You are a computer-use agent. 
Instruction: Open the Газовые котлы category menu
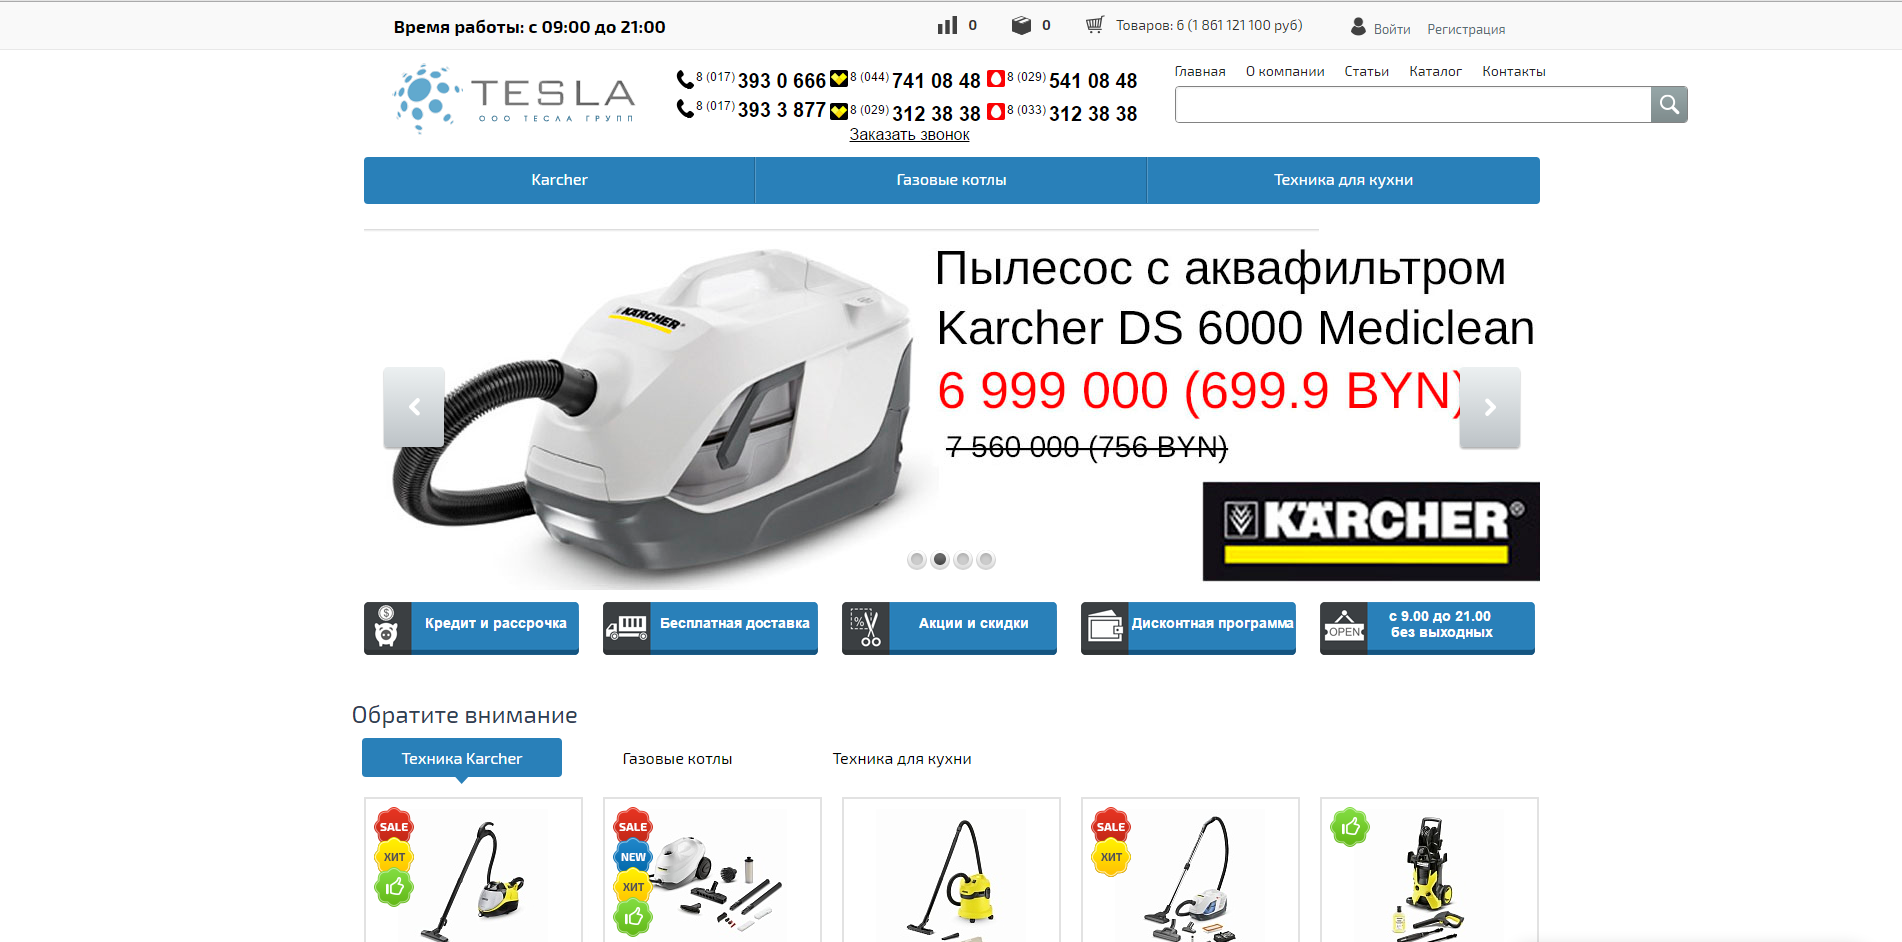[951, 180]
